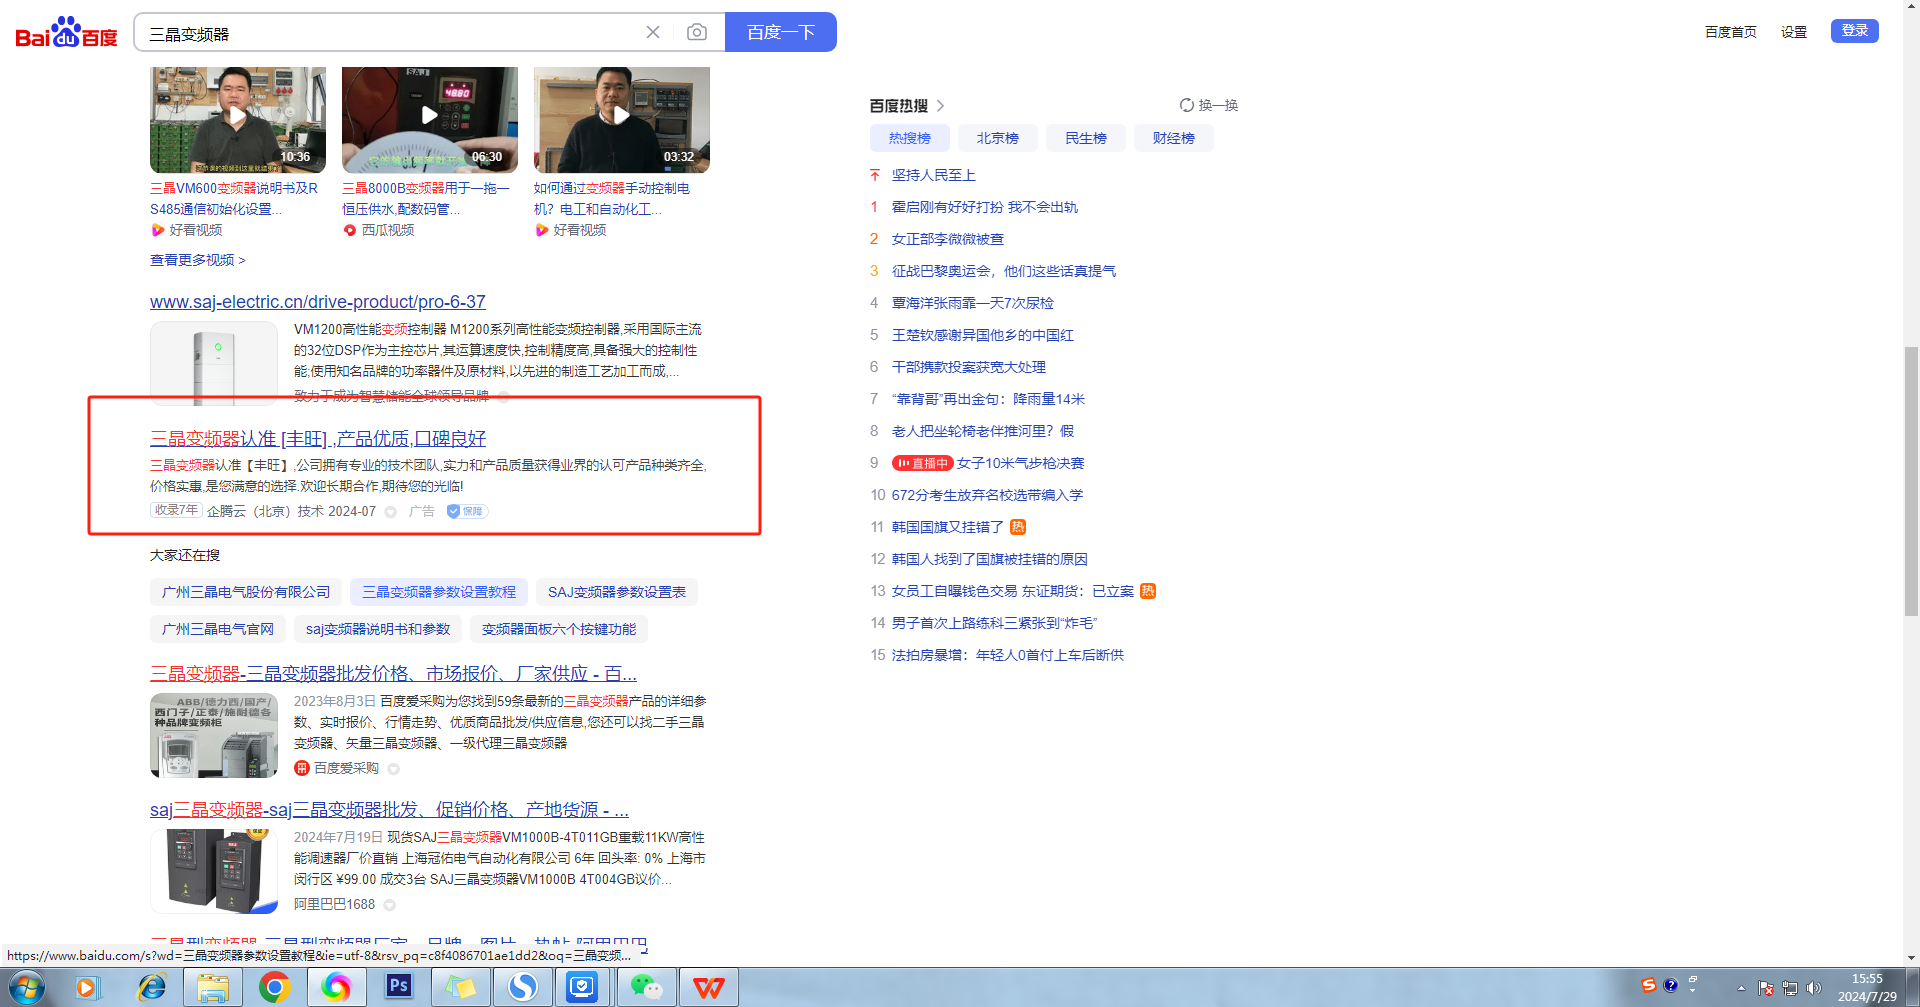Click the volume speaker tray icon
Viewport: 1920px width, 1007px height.
coord(1814,988)
